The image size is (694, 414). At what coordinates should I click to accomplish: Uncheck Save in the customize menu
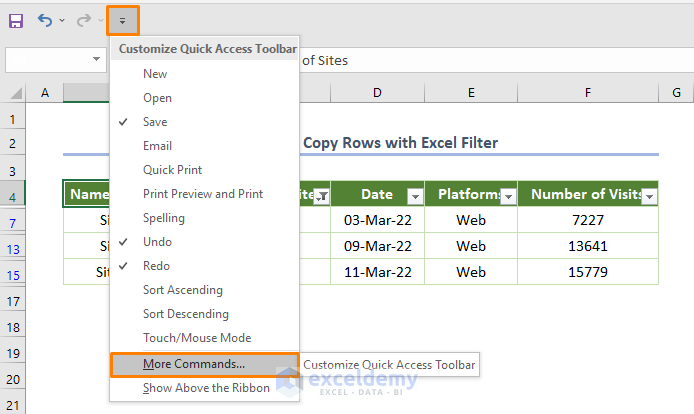tap(155, 122)
